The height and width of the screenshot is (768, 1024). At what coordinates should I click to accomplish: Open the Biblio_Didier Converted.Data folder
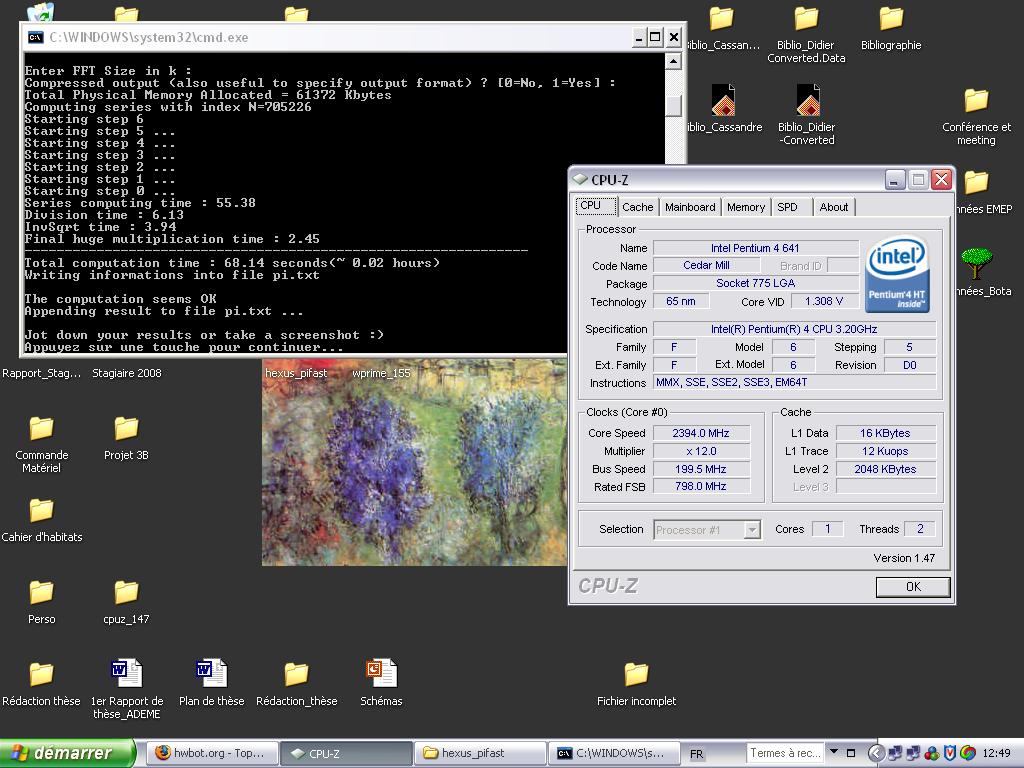point(807,18)
